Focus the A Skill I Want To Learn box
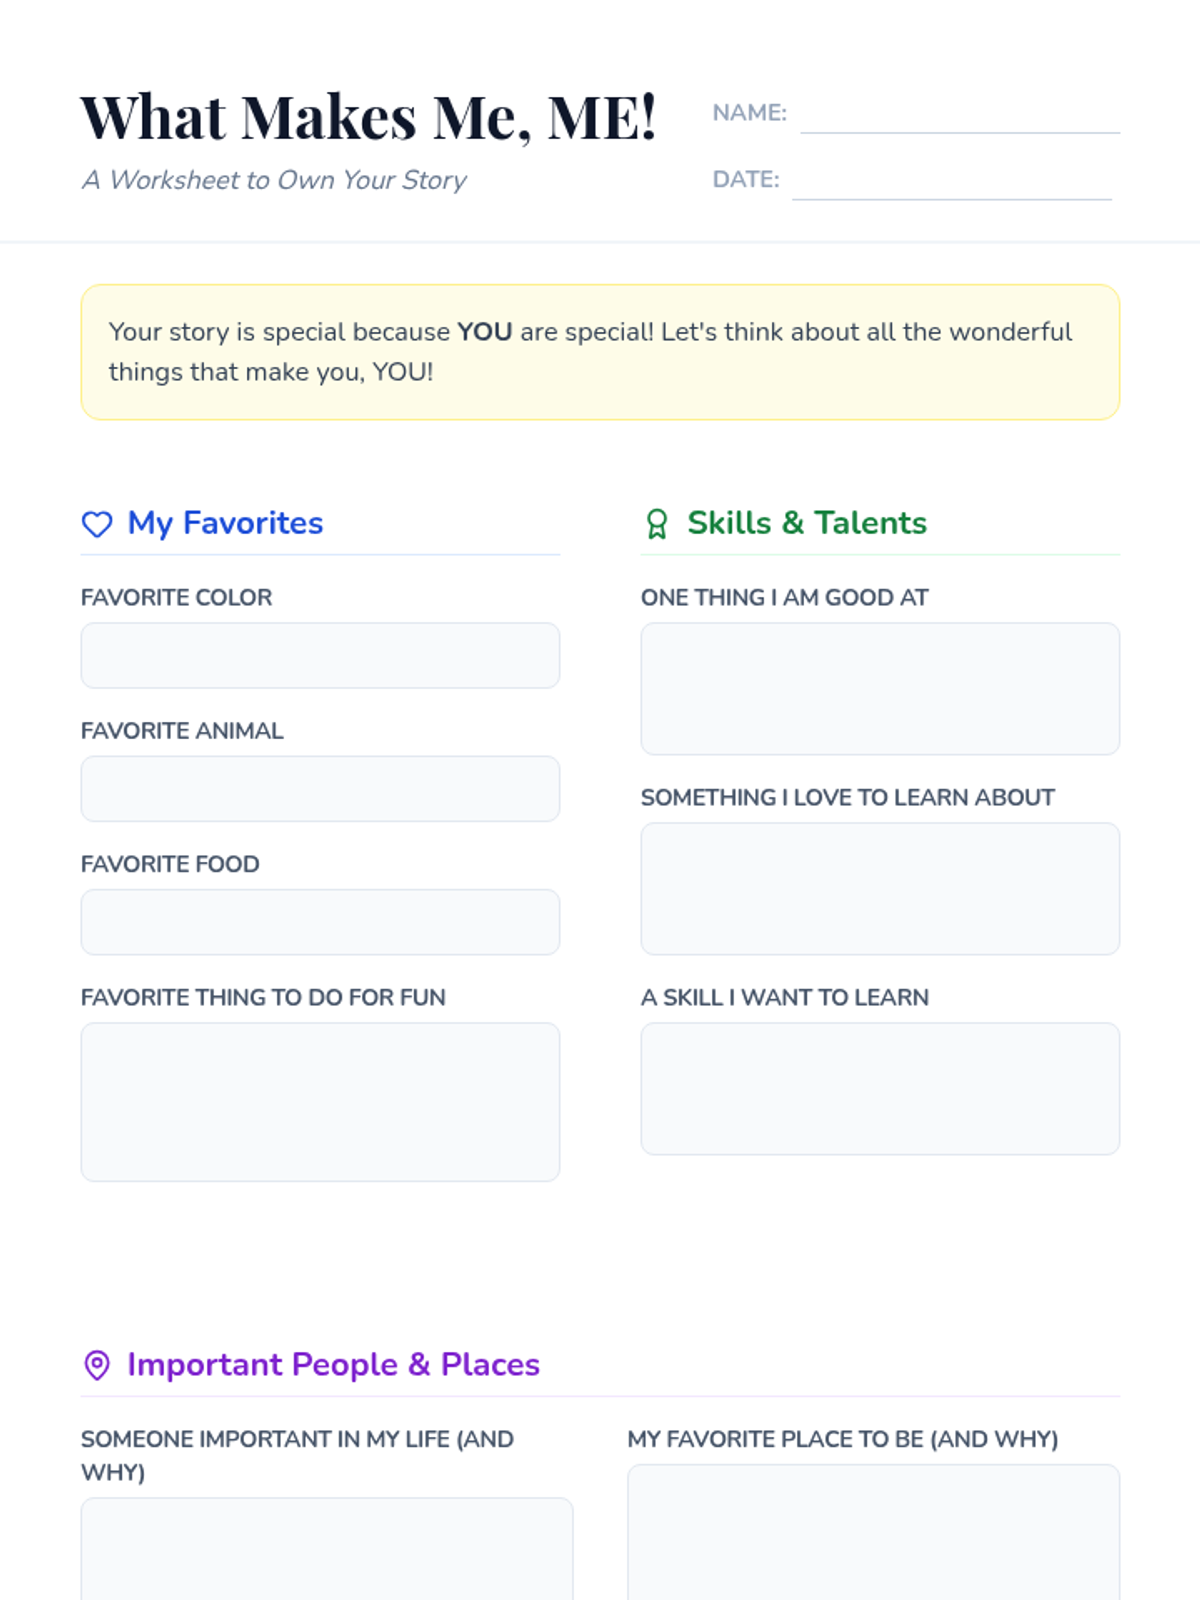The height and width of the screenshot is (1600, 1200). pyautogui.click(x=880, y=1088)
